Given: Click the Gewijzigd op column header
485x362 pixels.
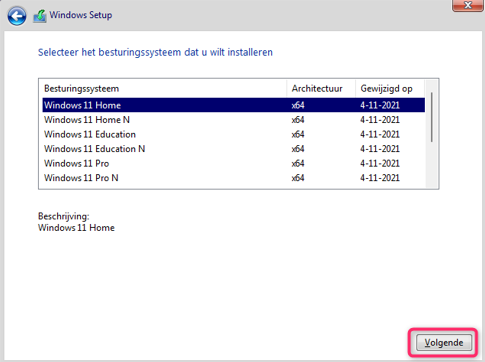Looking at the screenshot, I should click(x=390, y=89).
